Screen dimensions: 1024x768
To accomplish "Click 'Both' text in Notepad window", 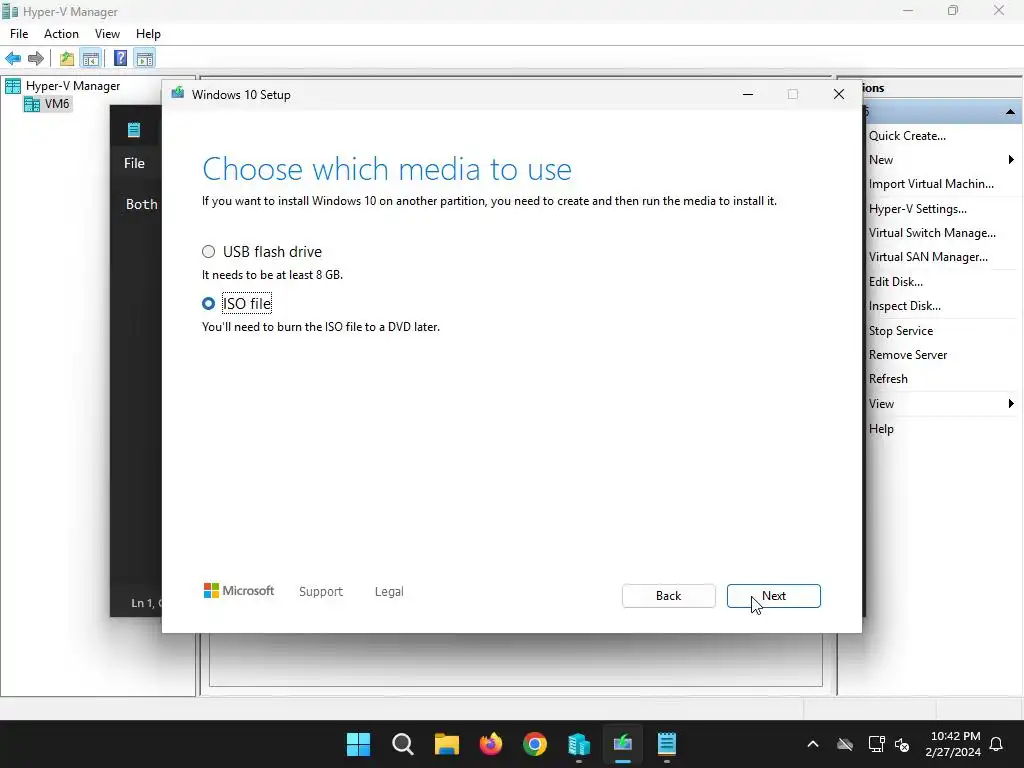I will tap(142, 204).
